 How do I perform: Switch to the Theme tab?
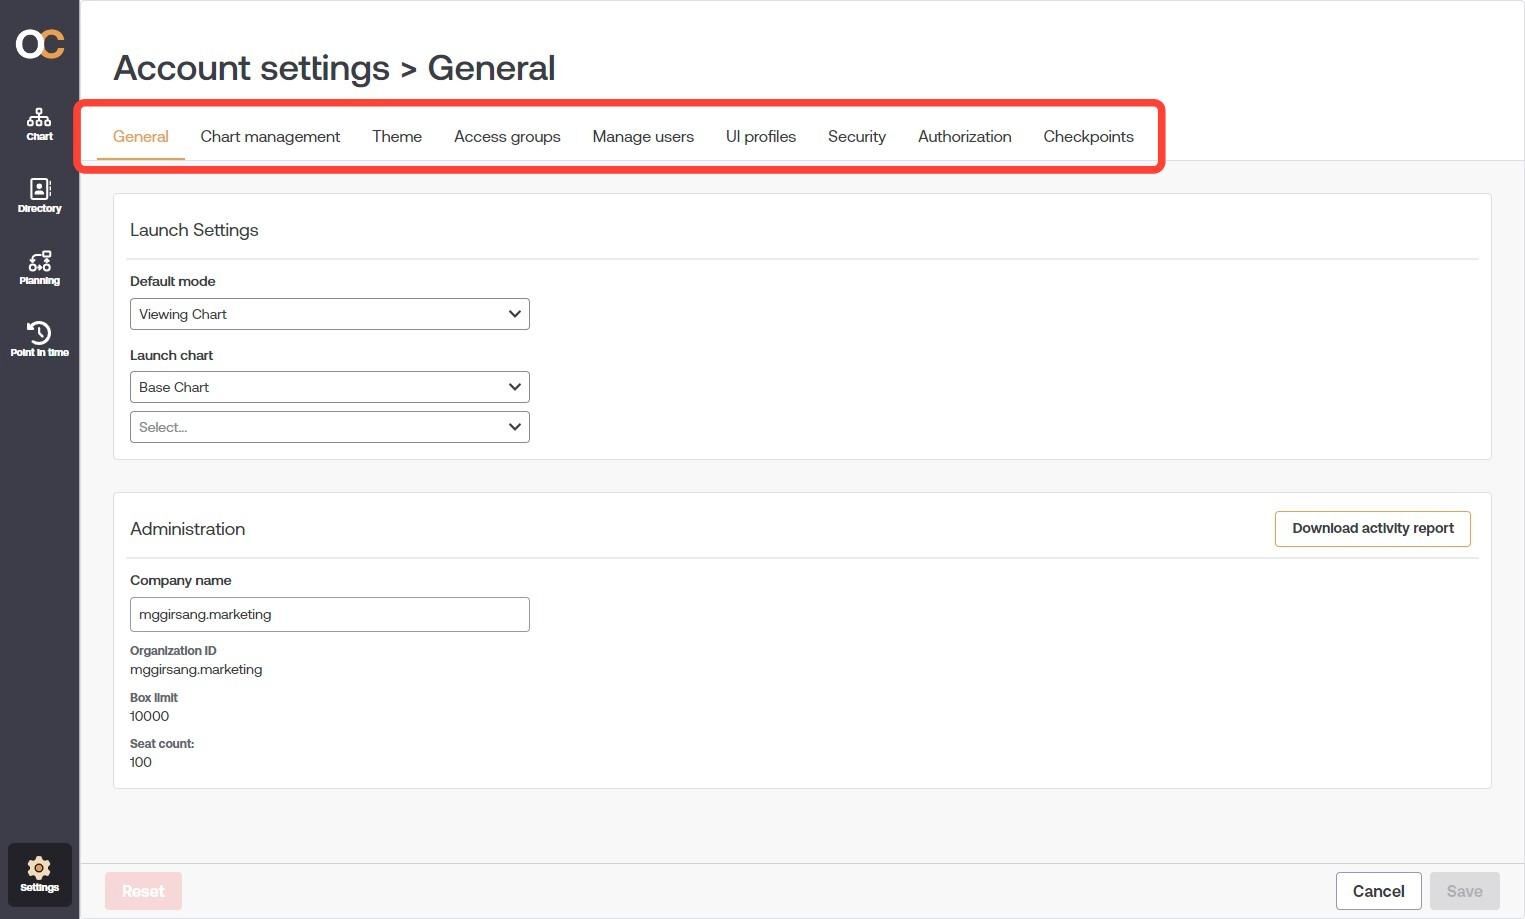[397, 137]
